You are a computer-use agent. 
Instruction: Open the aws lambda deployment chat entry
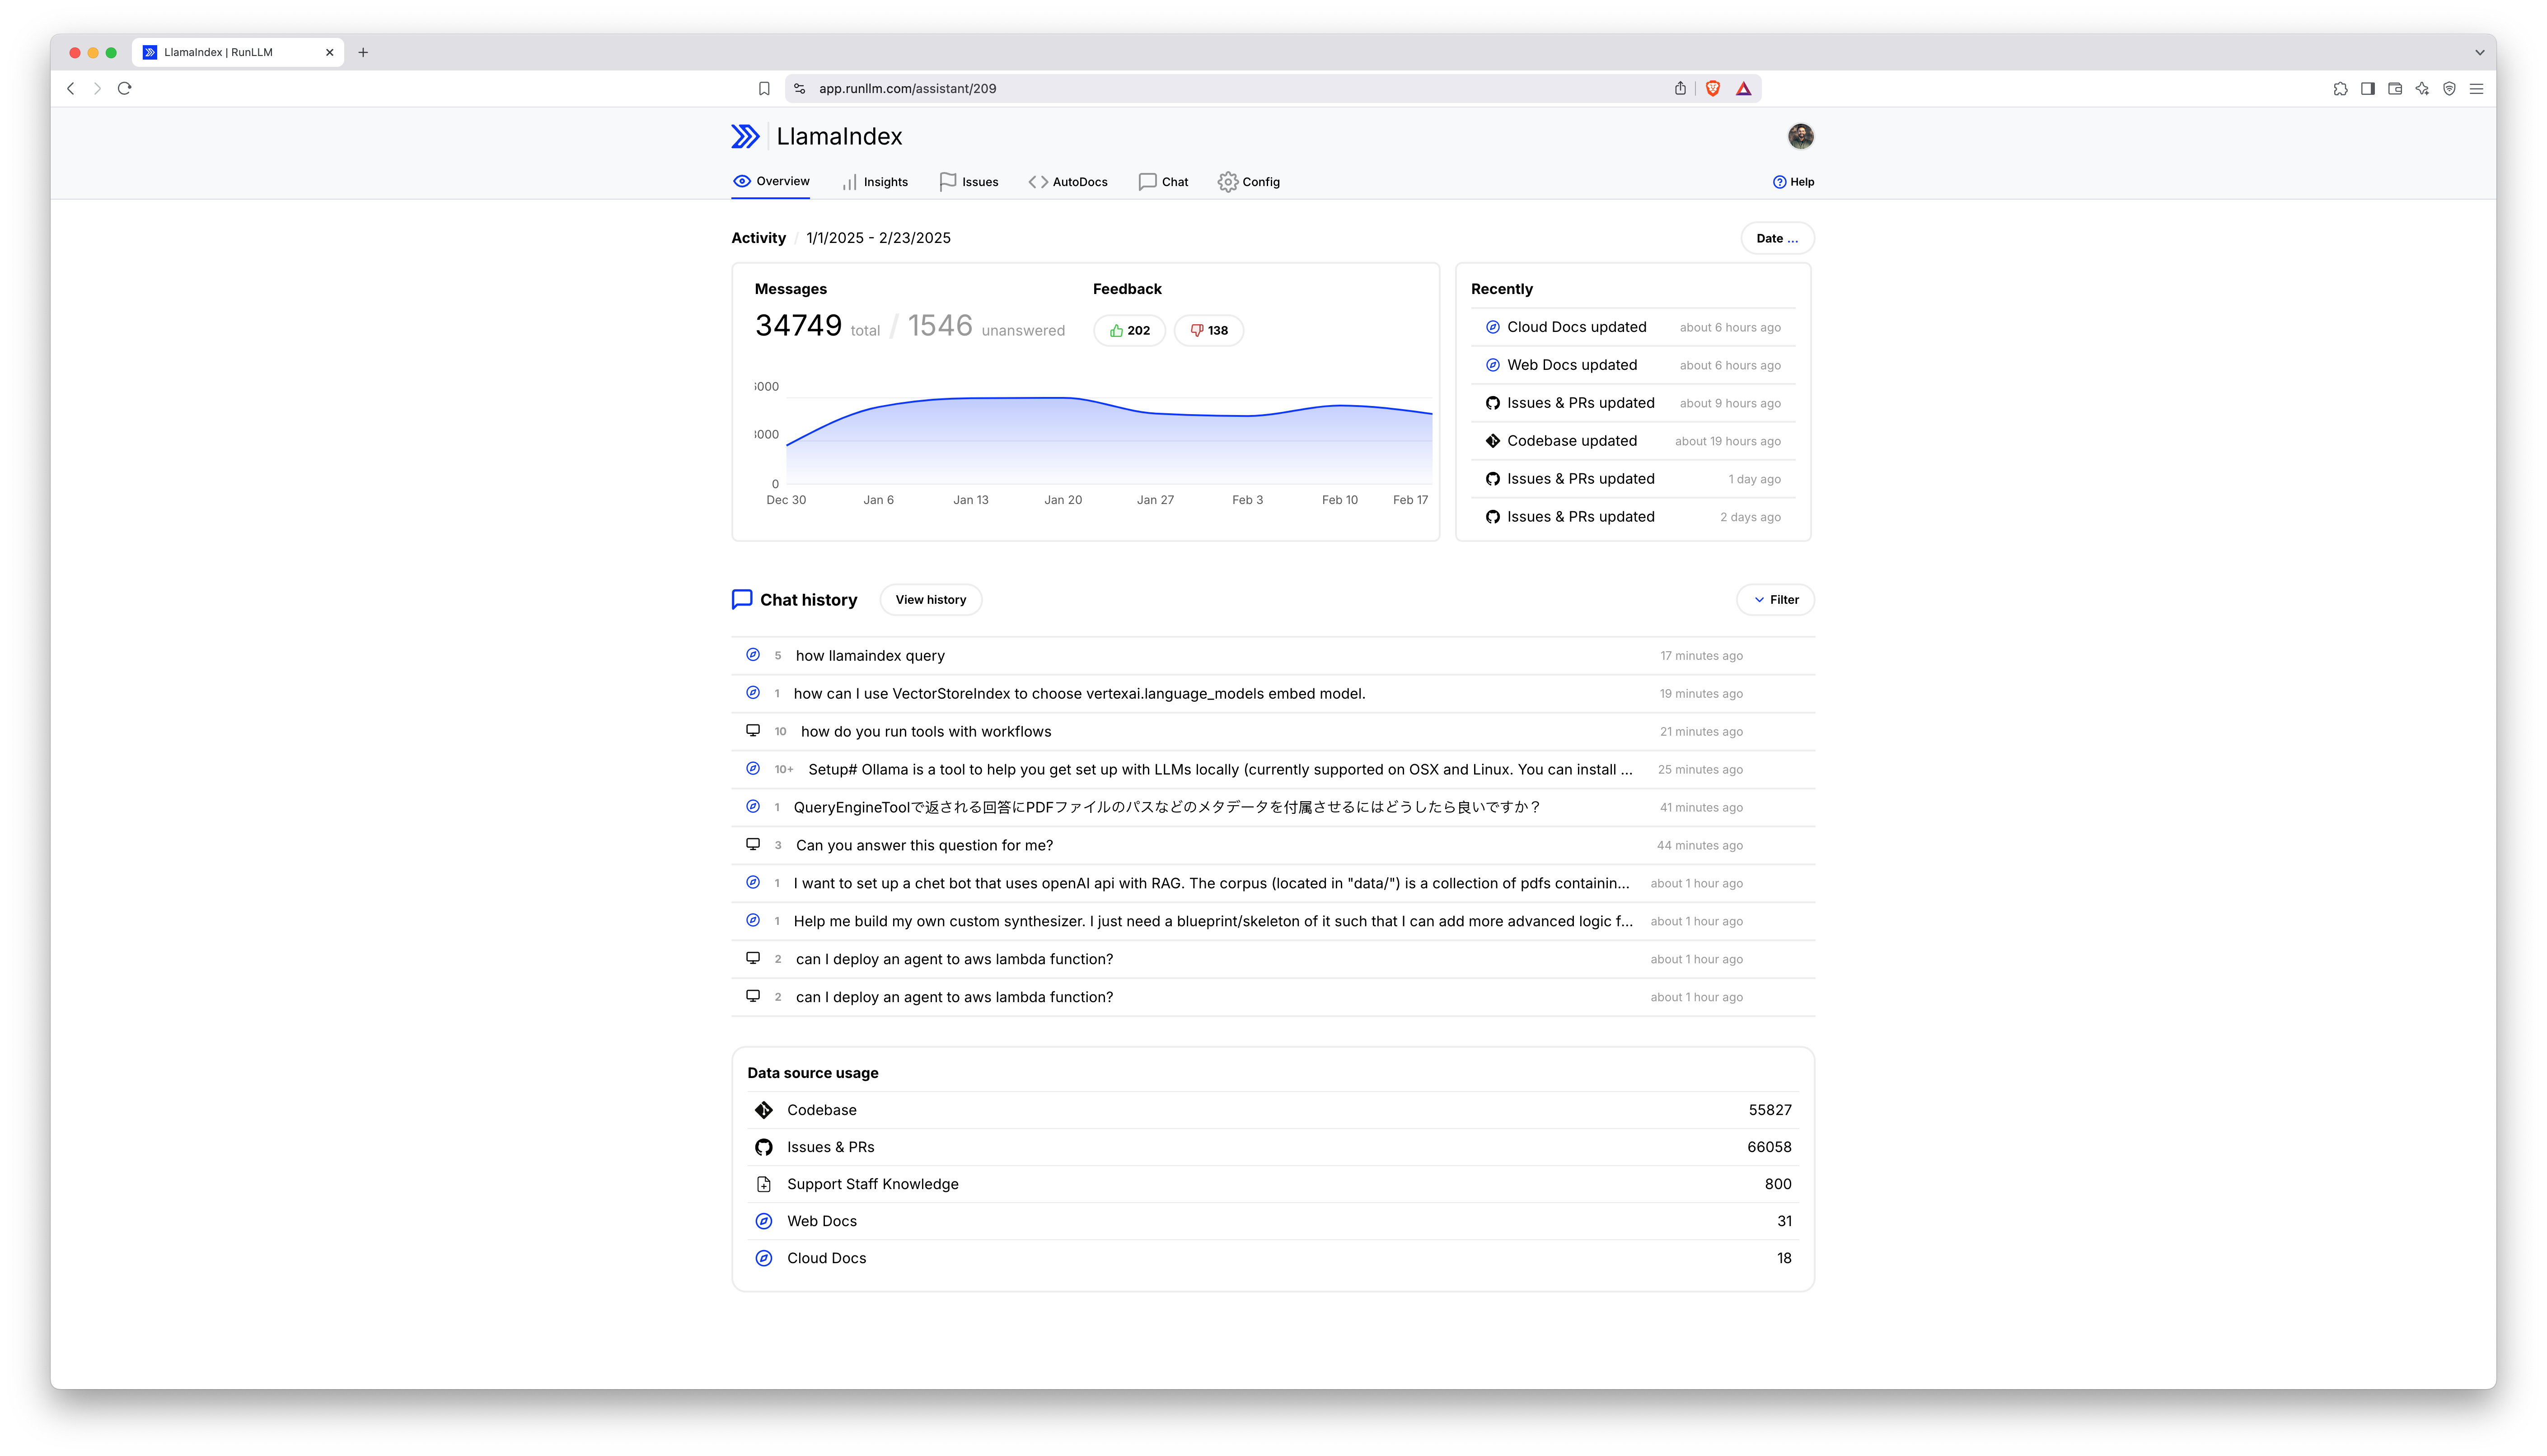(x=954, y=958)
